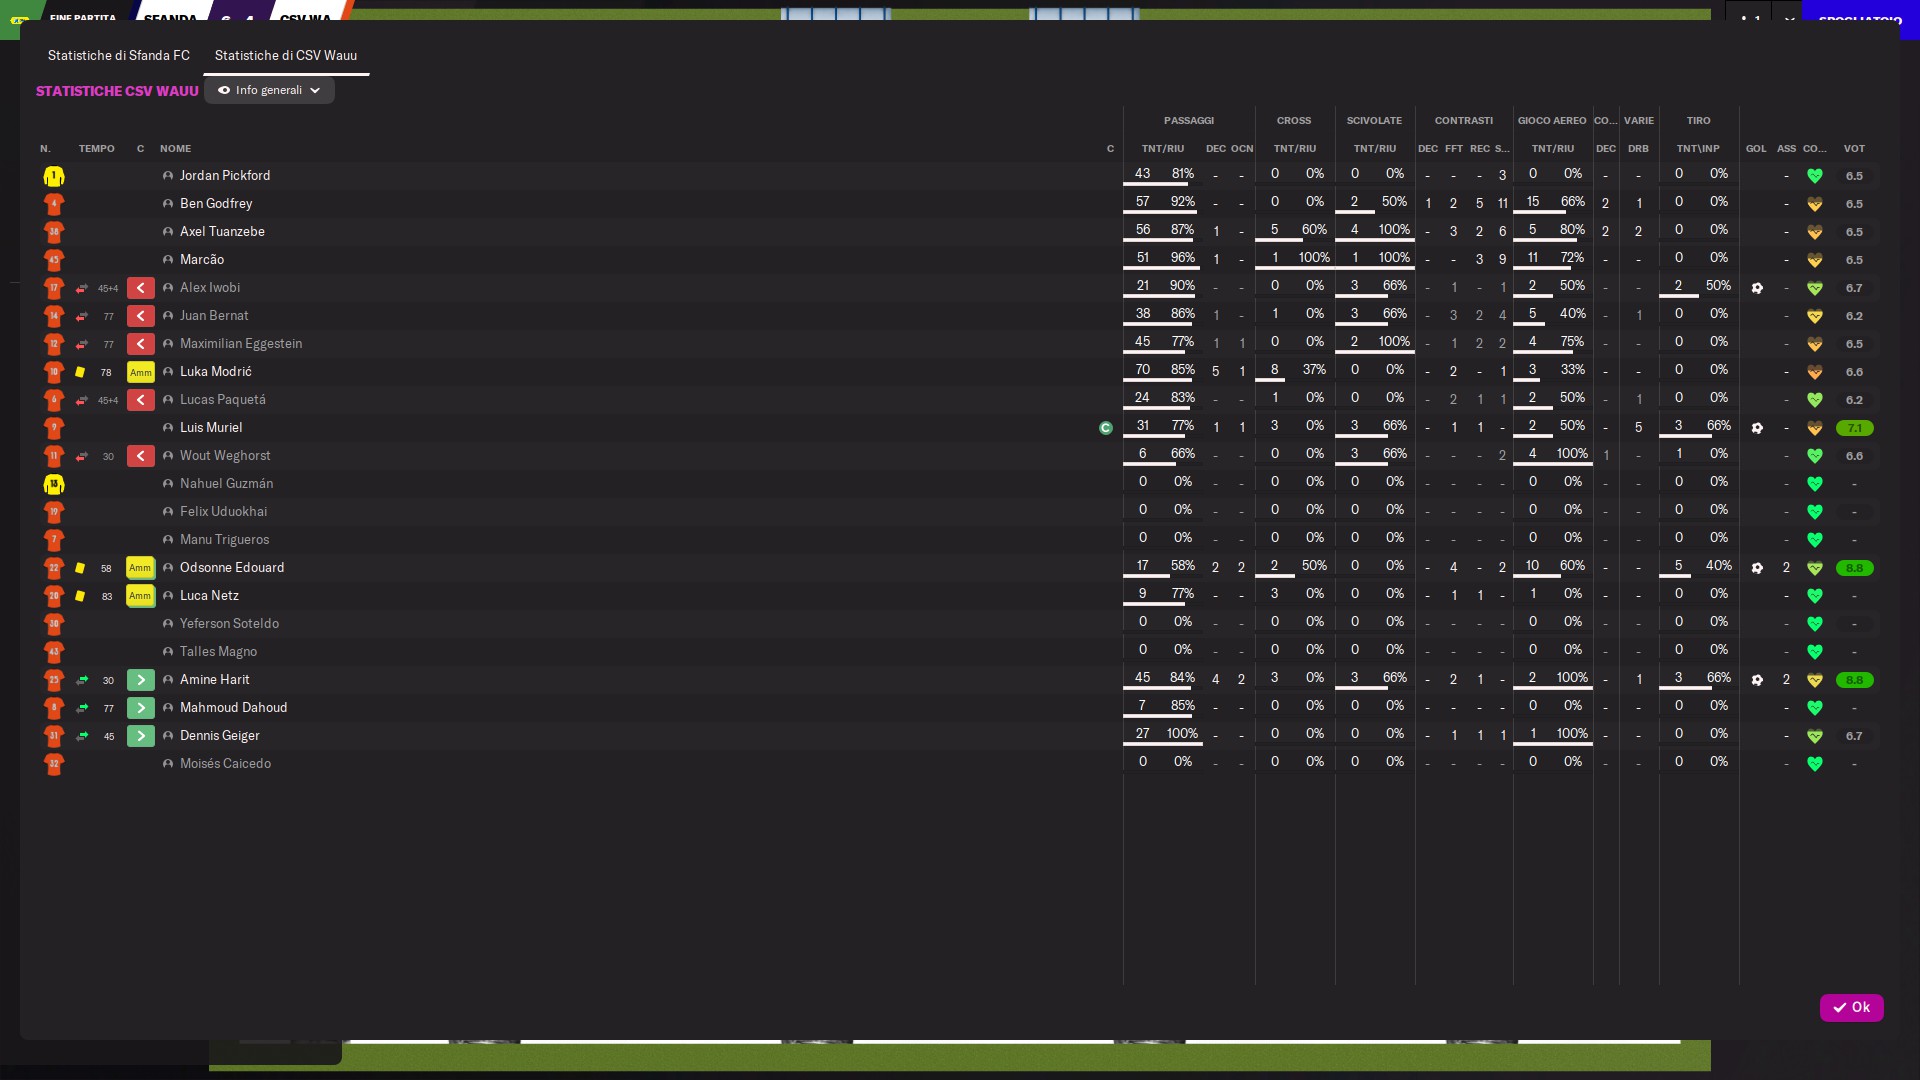Open Luis Muriel's player profile

coord(211,428)
